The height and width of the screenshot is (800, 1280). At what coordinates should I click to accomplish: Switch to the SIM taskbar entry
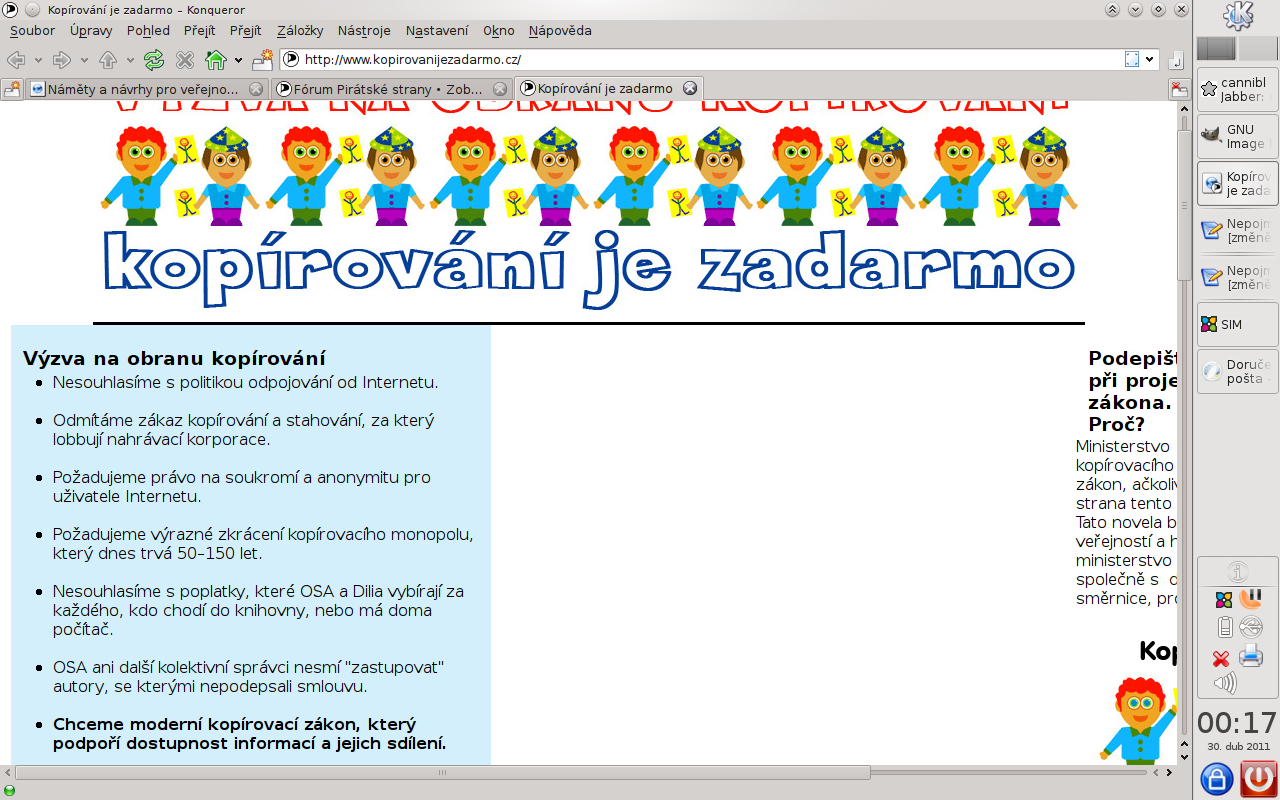(x=1238, y=325)
